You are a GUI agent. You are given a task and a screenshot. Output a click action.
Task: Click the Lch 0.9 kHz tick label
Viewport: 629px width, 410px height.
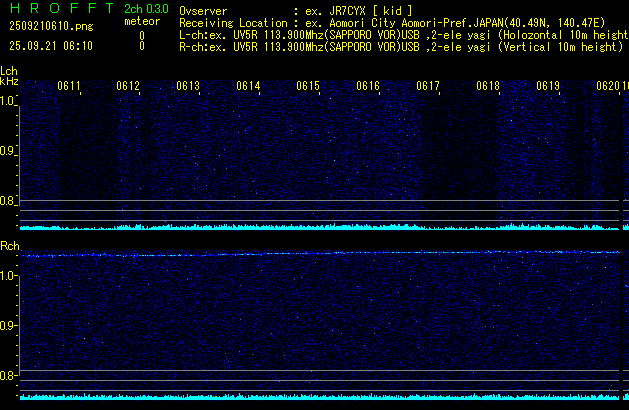[x=9, y=151]
